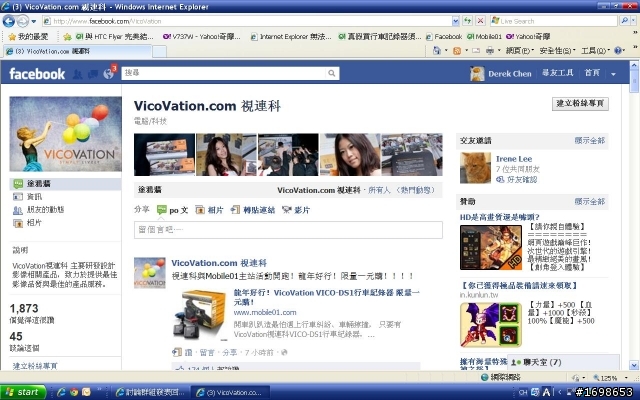Click the 相片 share photo icon
The image size is (640, 400).
[x=200, y=210]
